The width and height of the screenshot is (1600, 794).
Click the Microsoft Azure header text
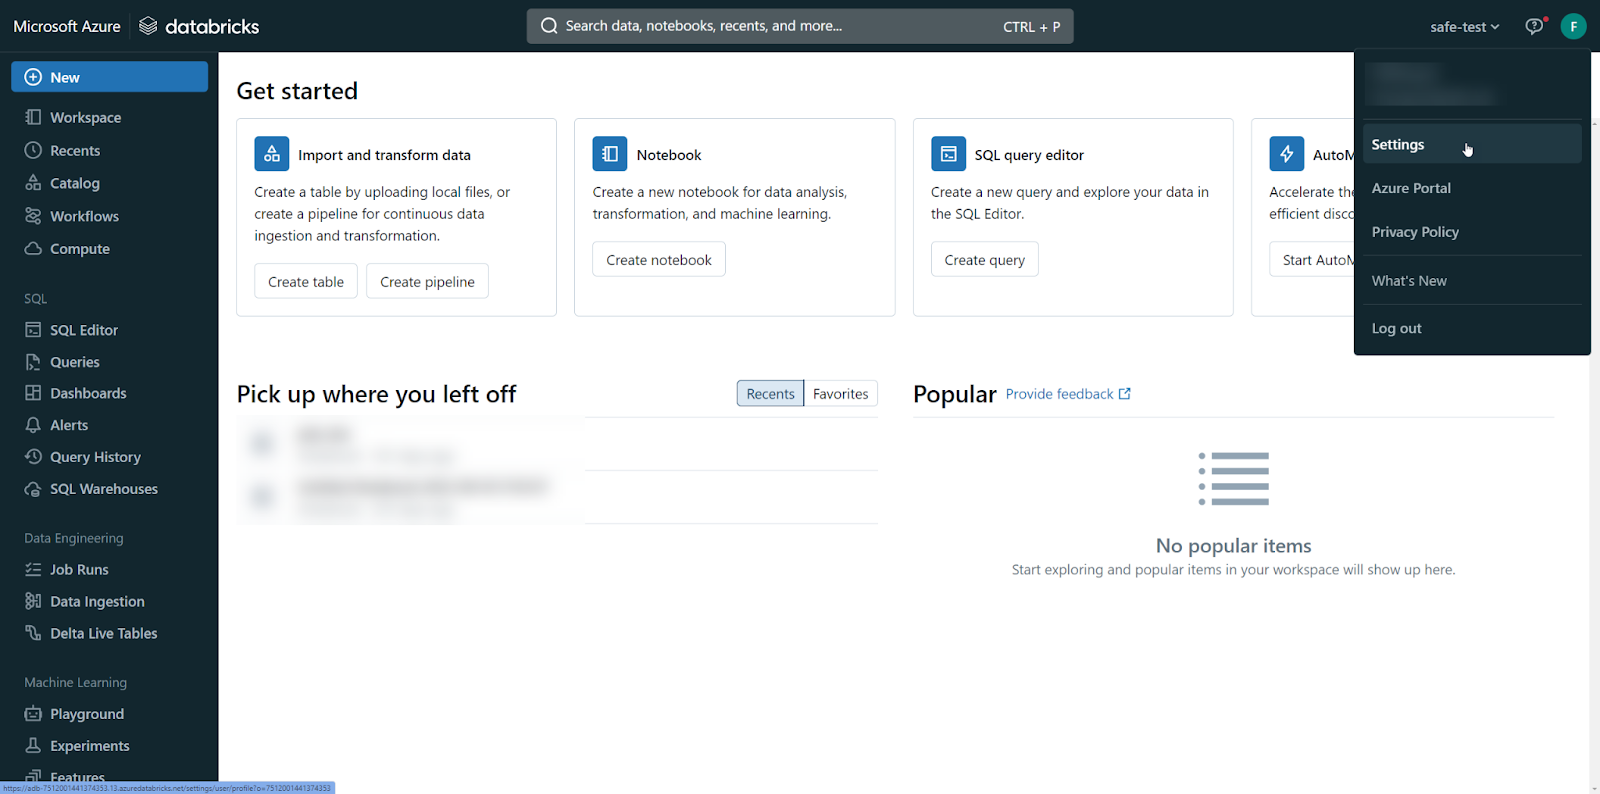click(x=67, y=26)
